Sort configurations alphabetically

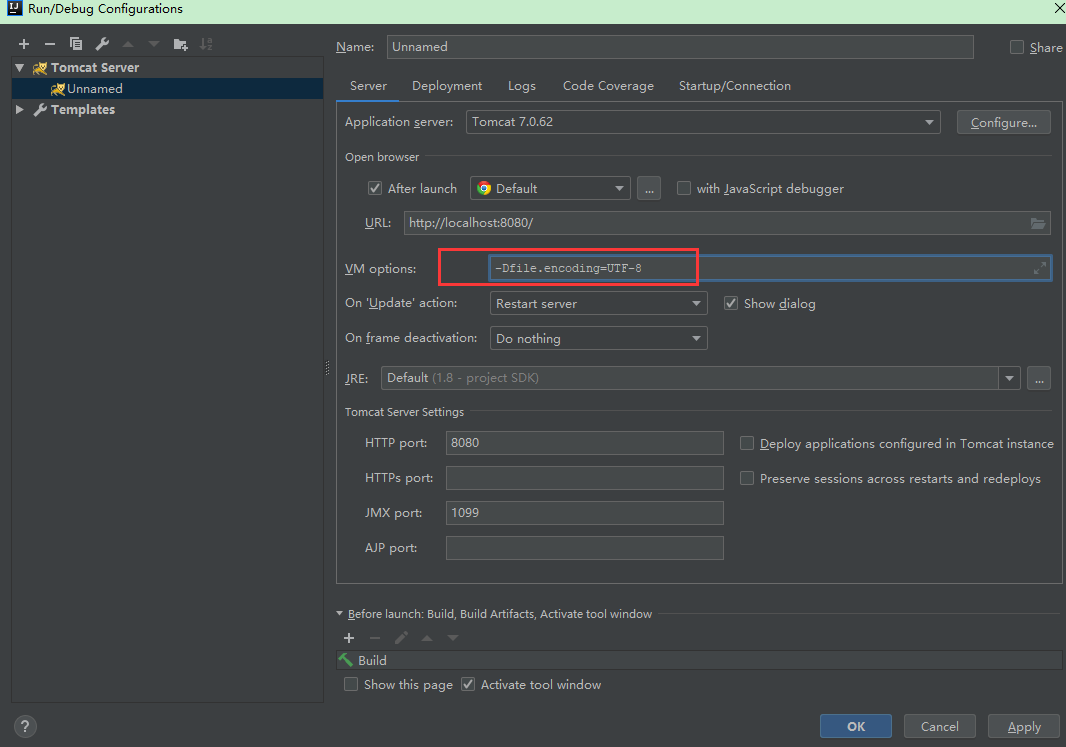206,44
